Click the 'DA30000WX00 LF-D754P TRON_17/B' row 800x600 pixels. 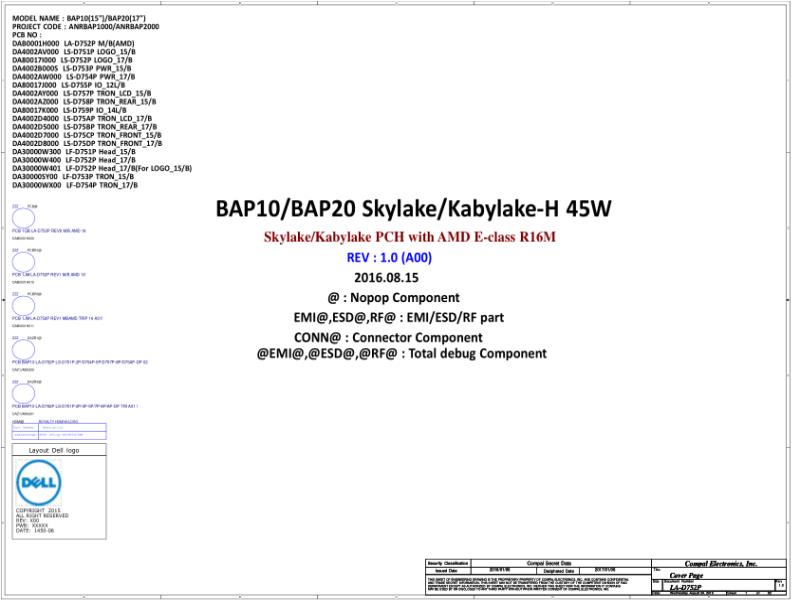[75, 185]
